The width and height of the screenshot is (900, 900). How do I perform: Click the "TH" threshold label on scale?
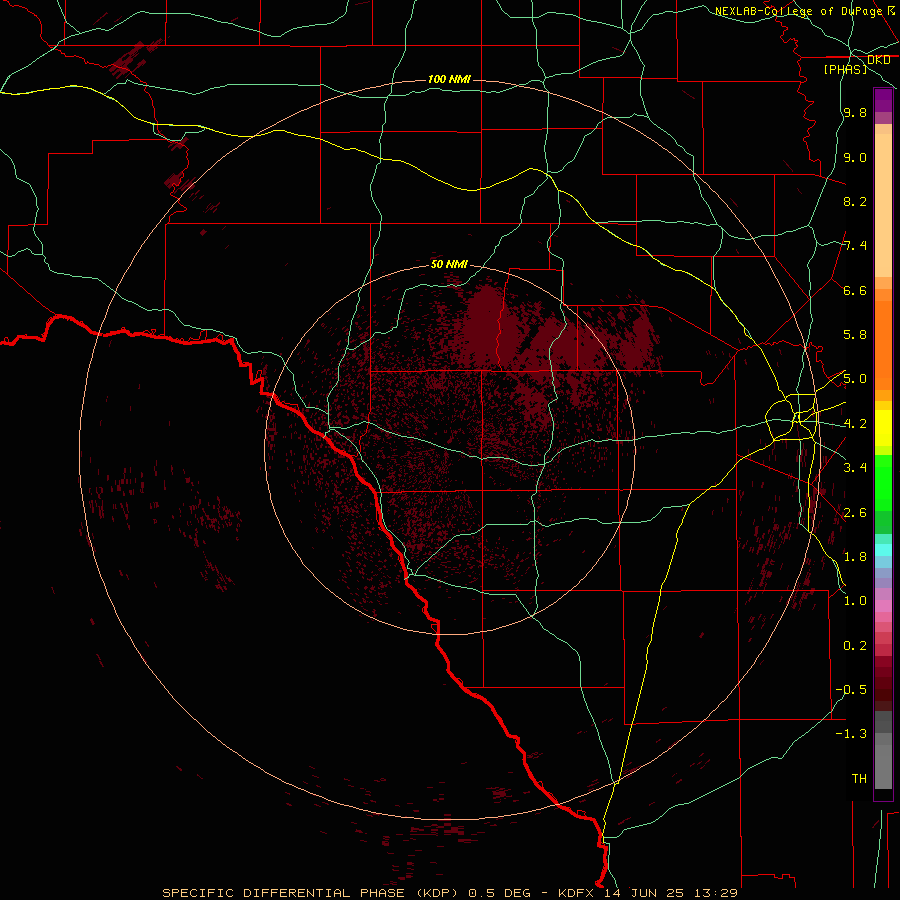tap(859, 779)
